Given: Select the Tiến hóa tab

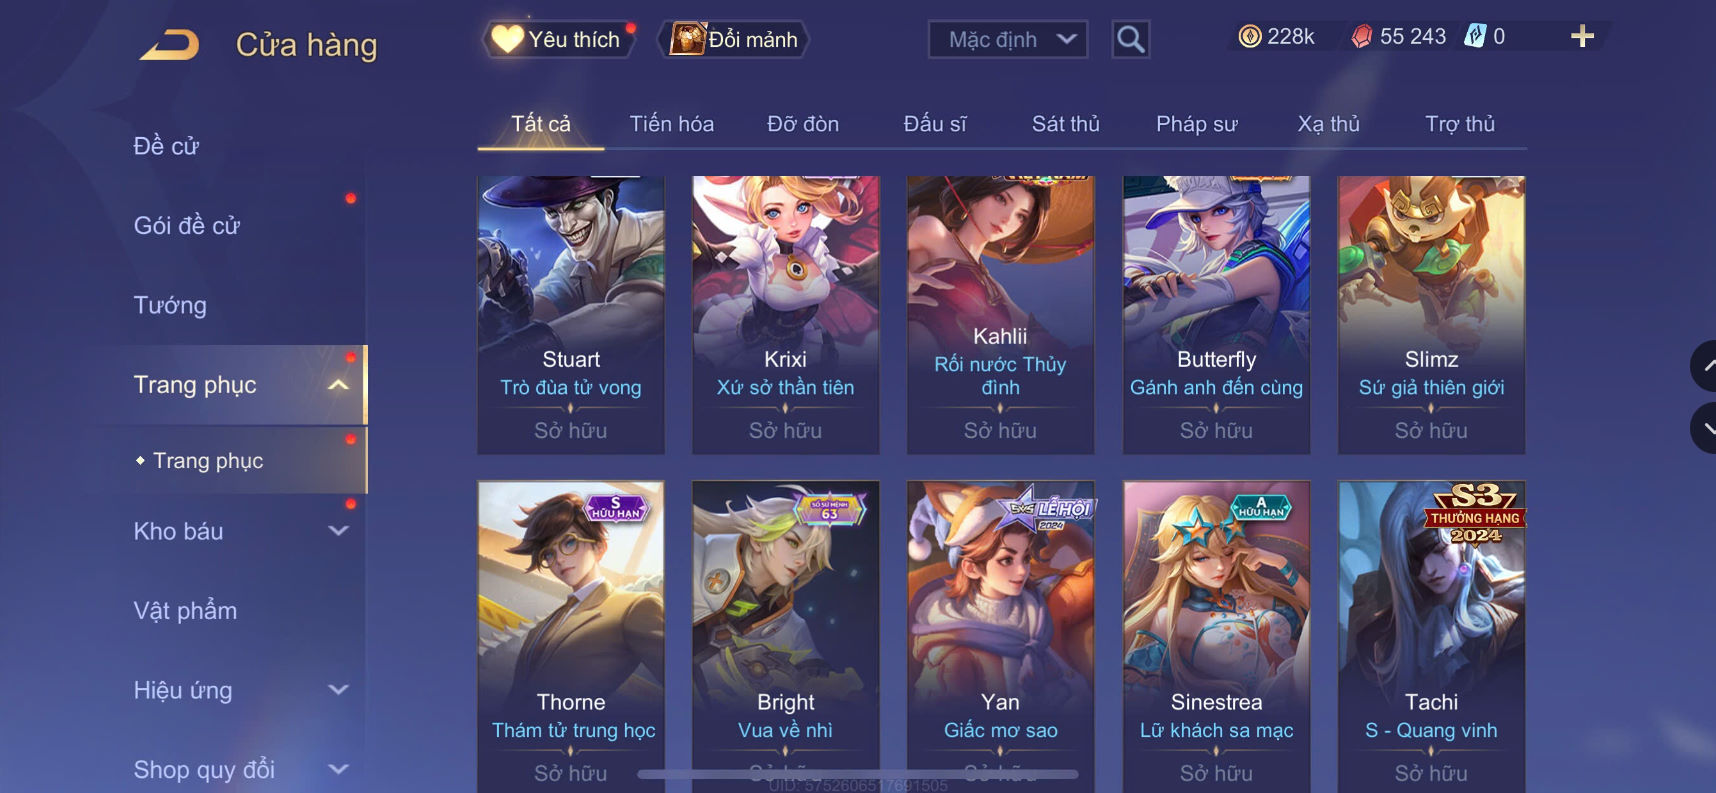Looking at the screenshot, I should pyautogui.click(x=672, y=124).
